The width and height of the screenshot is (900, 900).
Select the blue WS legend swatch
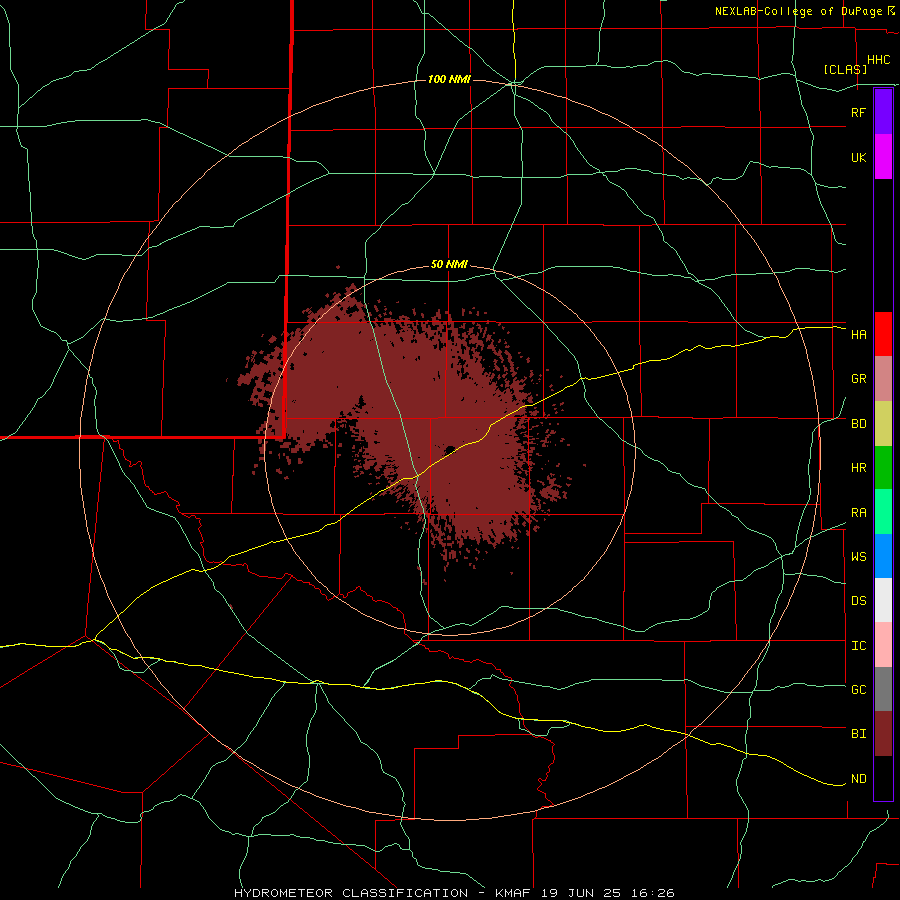pyautogui.click(x=883, y=556)
